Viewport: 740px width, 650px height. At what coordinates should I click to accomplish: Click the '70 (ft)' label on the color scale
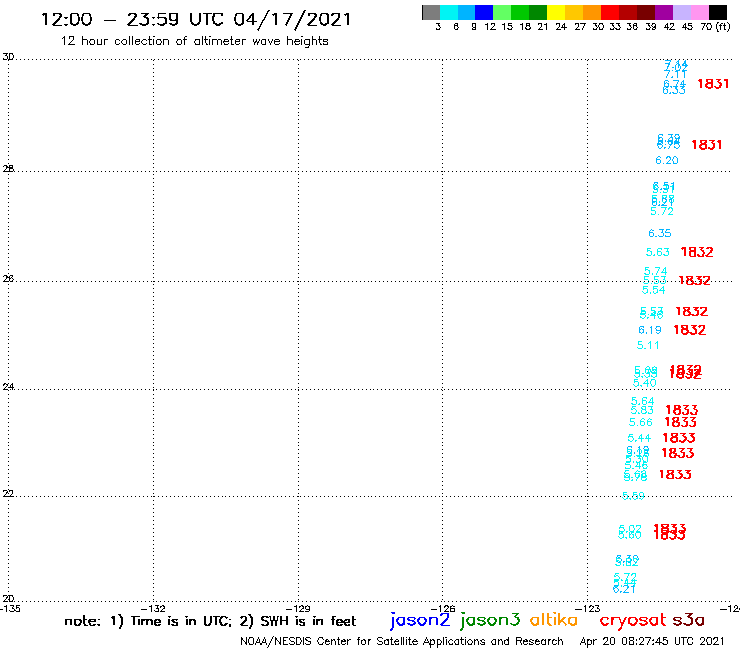tap(715, 27)
